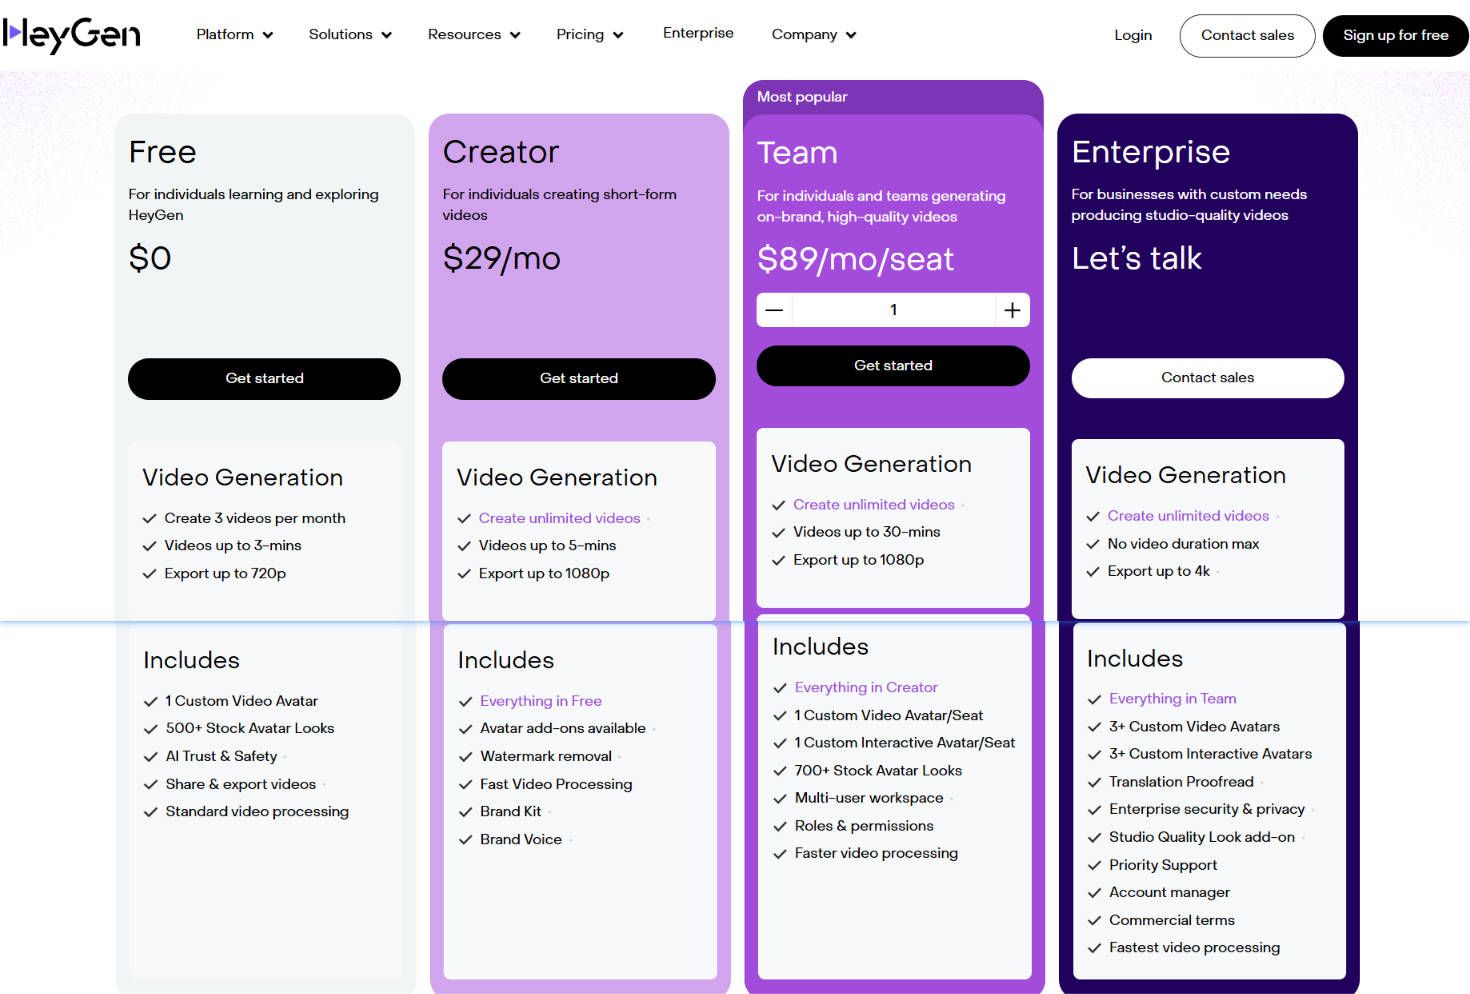Go to the Enterprise nav item
Screen dimensions: 1470x994
click(x=698, y=33)
